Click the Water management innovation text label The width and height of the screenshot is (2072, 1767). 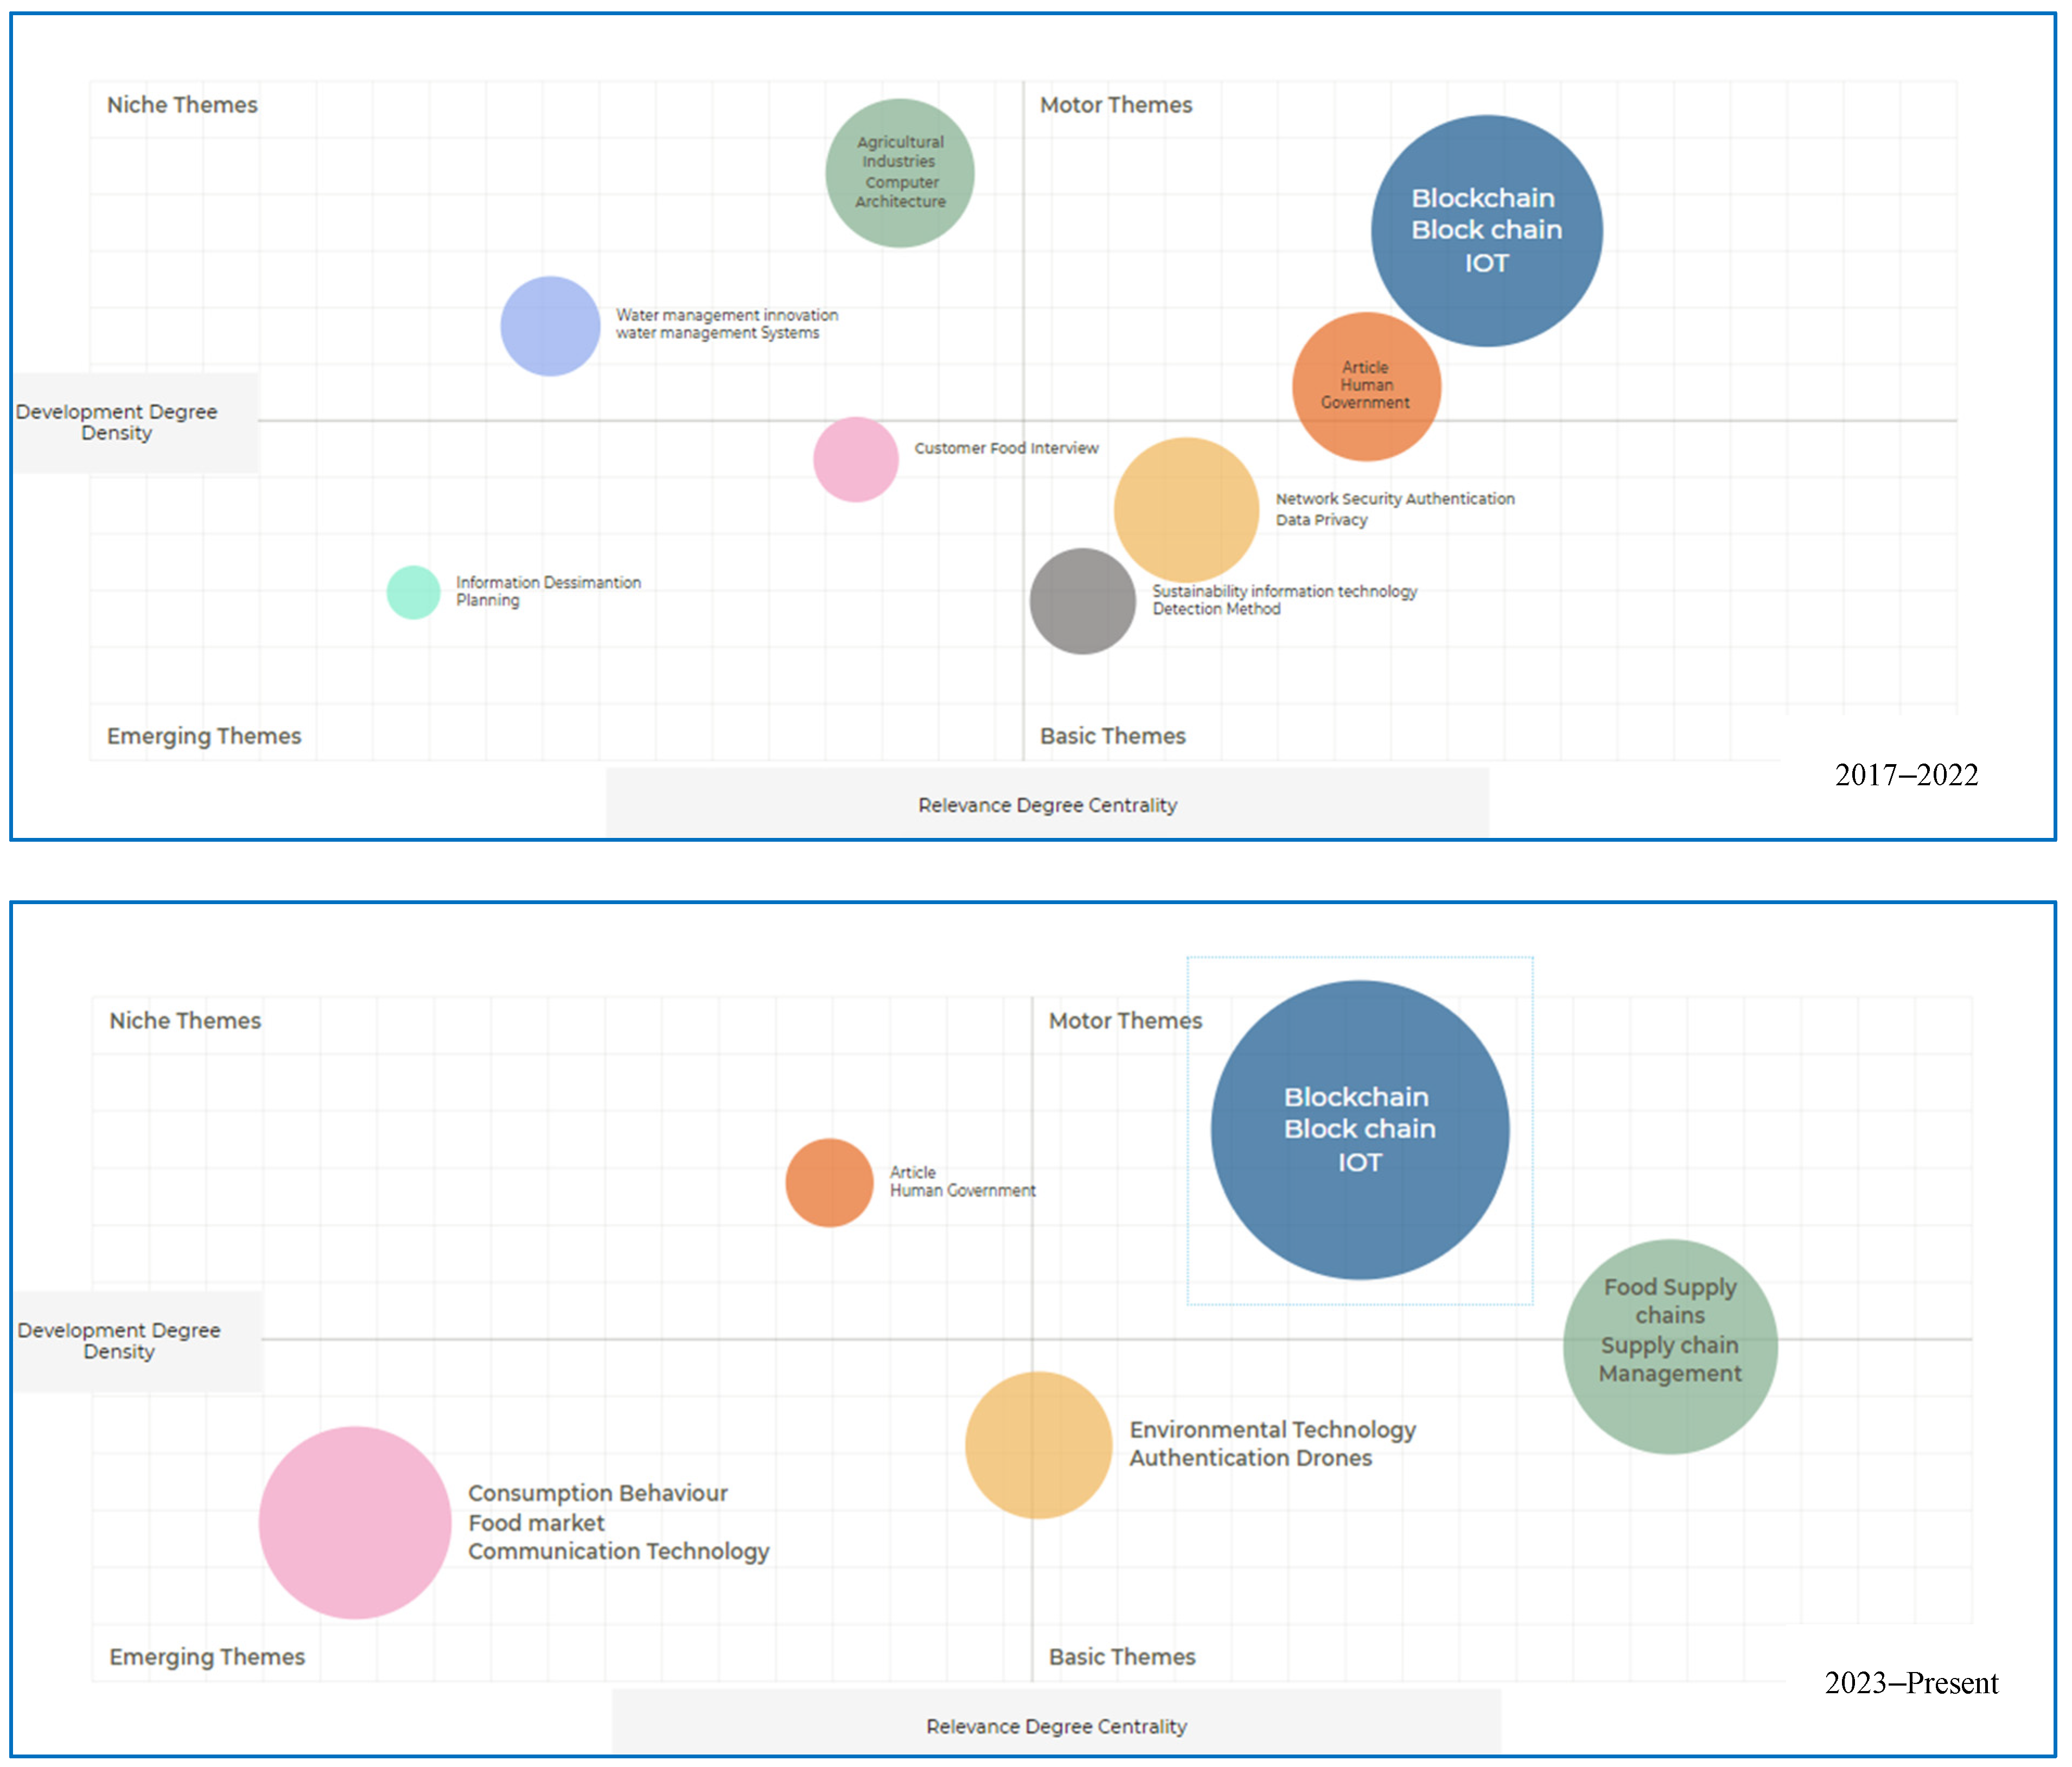pyautogui.click(x=726, y=315)
